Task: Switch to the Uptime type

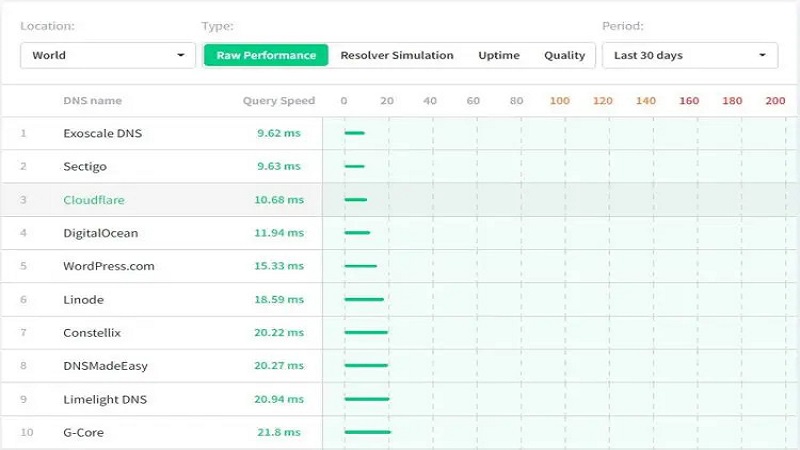Action: [x=498, y=56]
